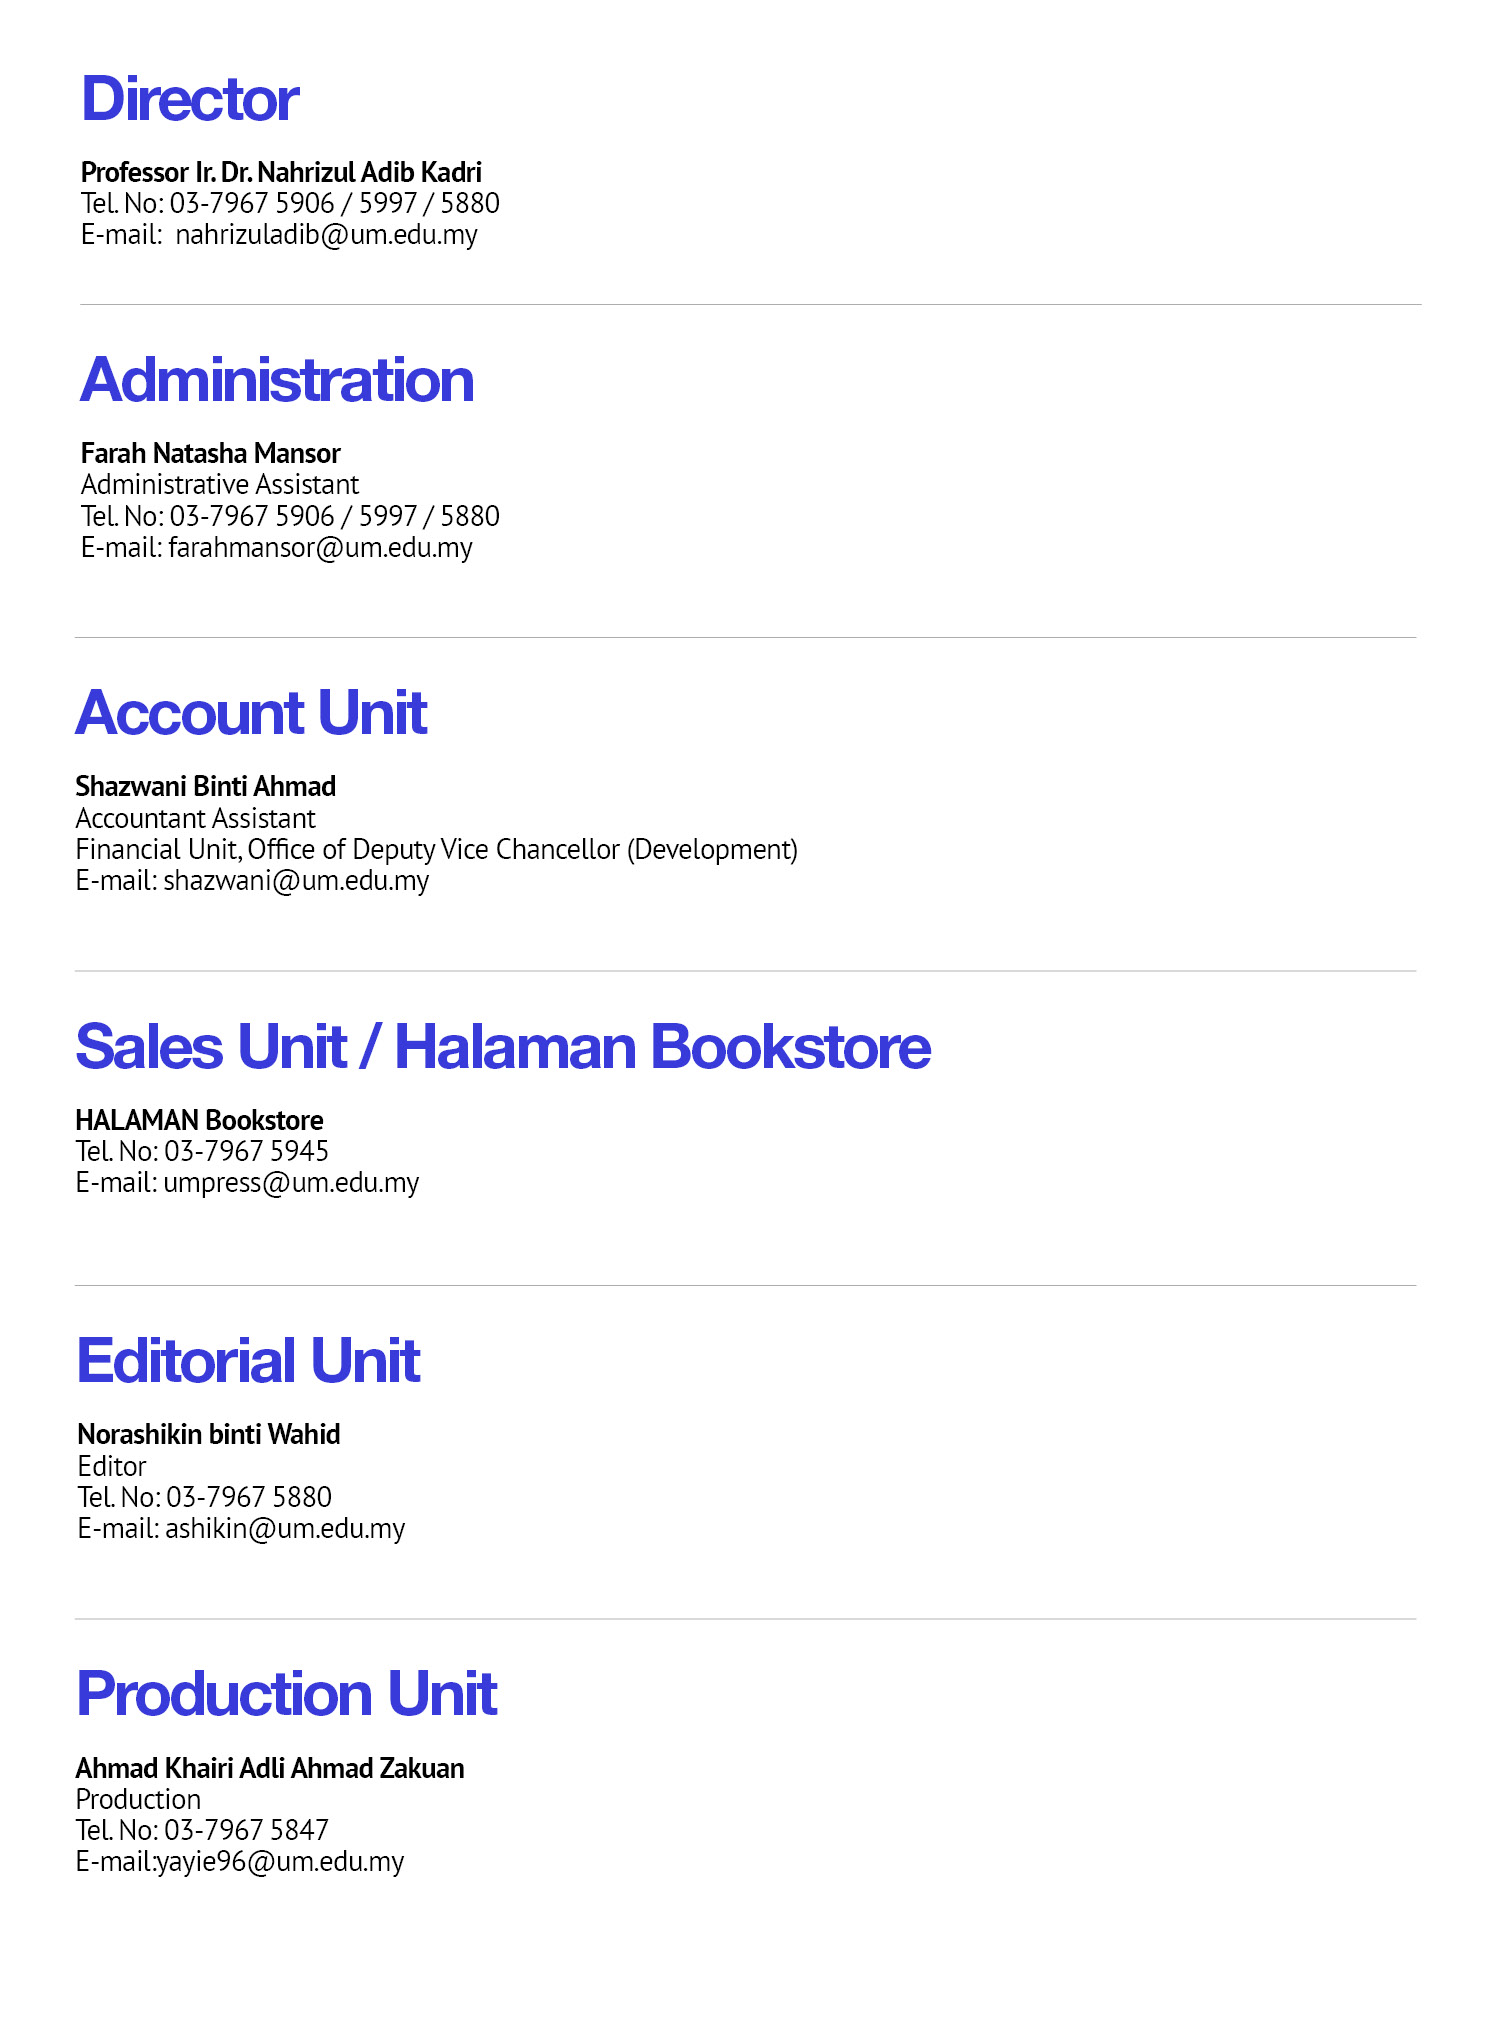Select the name Professor Ir. Dr. Nahrizul Adib Kadri
Viewport: 1492px width, 2038px height.
(281, 172)
